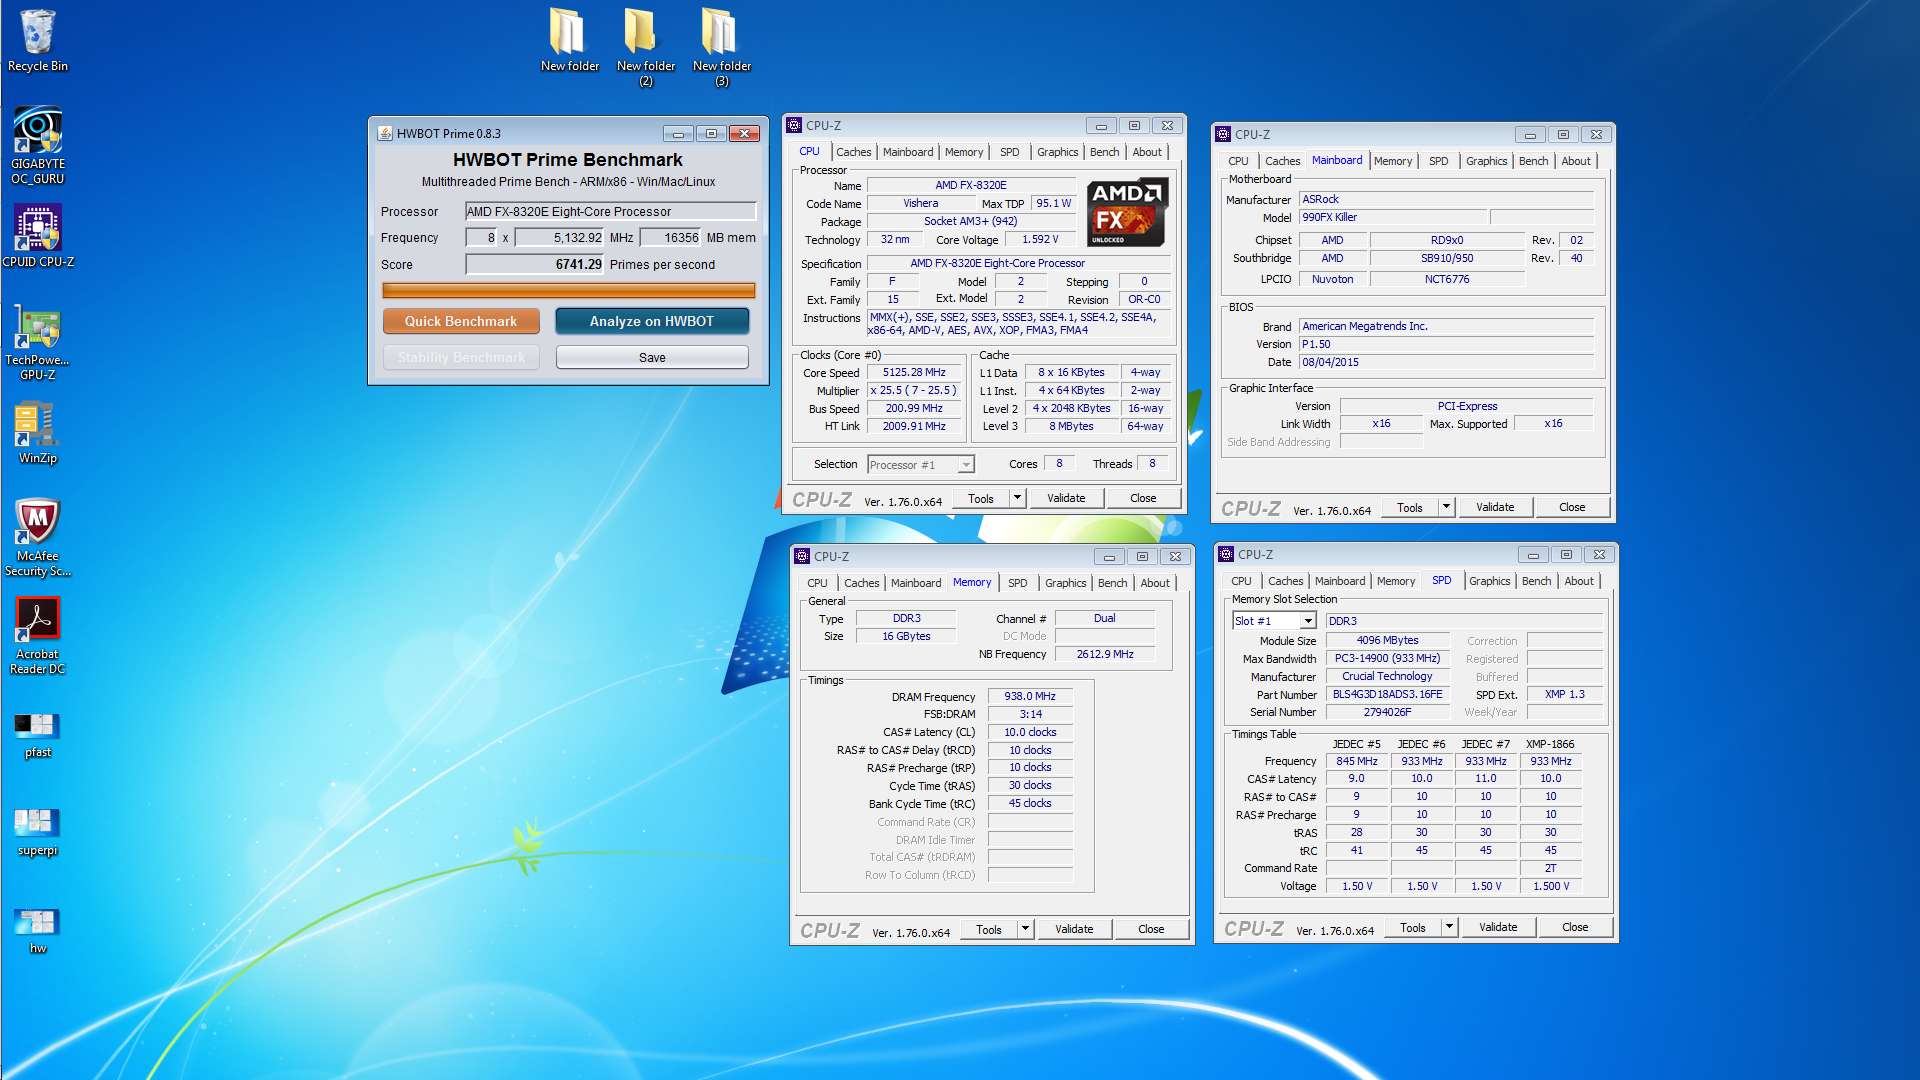Image resolution: width=1920 pixels, height=1080 pixels.
Task: Click BIOS Version value P1.50
Action: pos(1447,344)
